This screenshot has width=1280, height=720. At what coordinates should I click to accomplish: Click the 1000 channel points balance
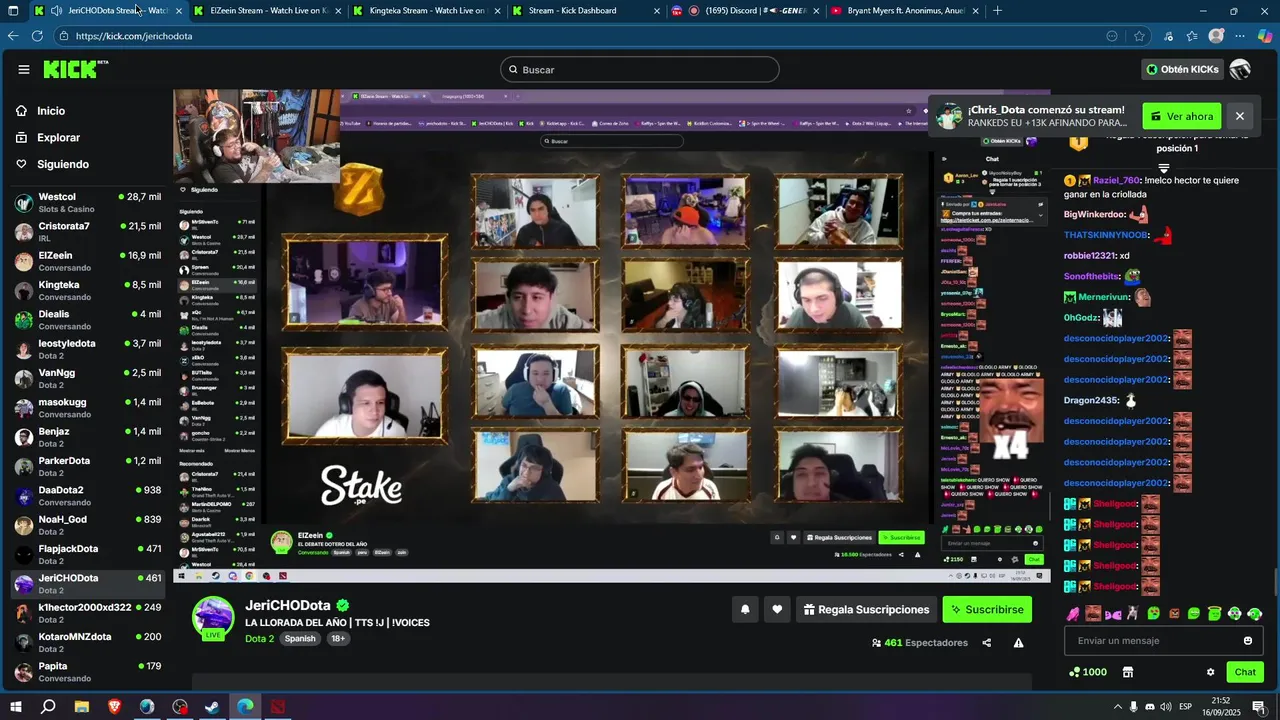click(x=1088, y=672)
